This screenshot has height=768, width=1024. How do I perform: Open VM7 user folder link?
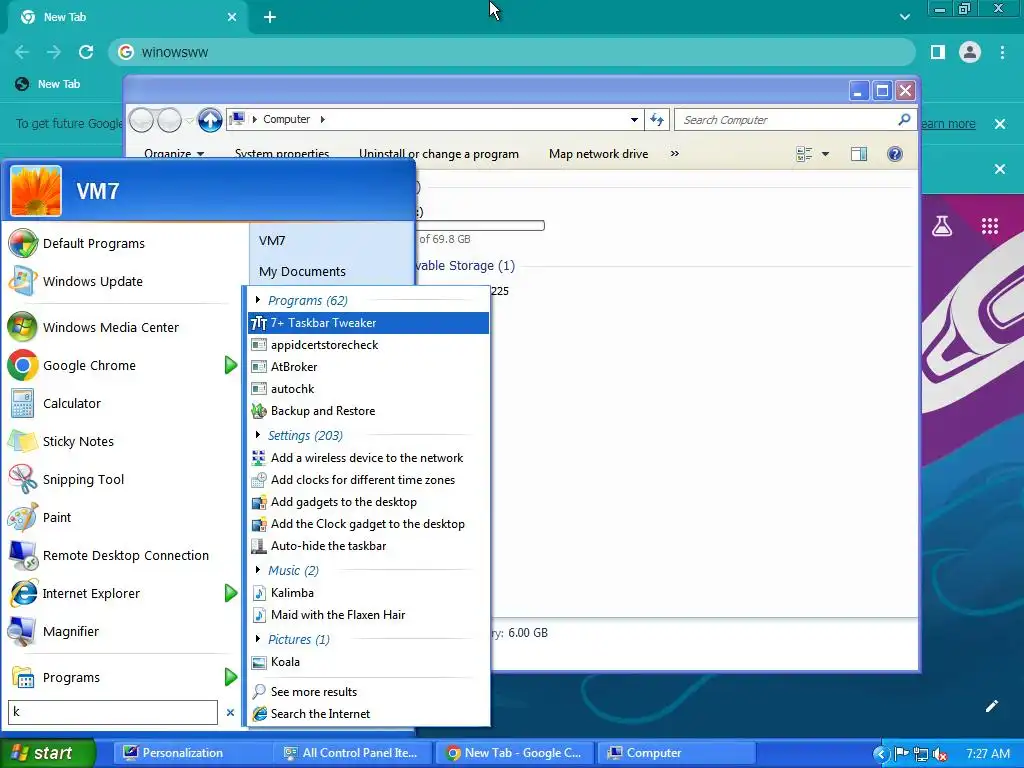[272, 240]
